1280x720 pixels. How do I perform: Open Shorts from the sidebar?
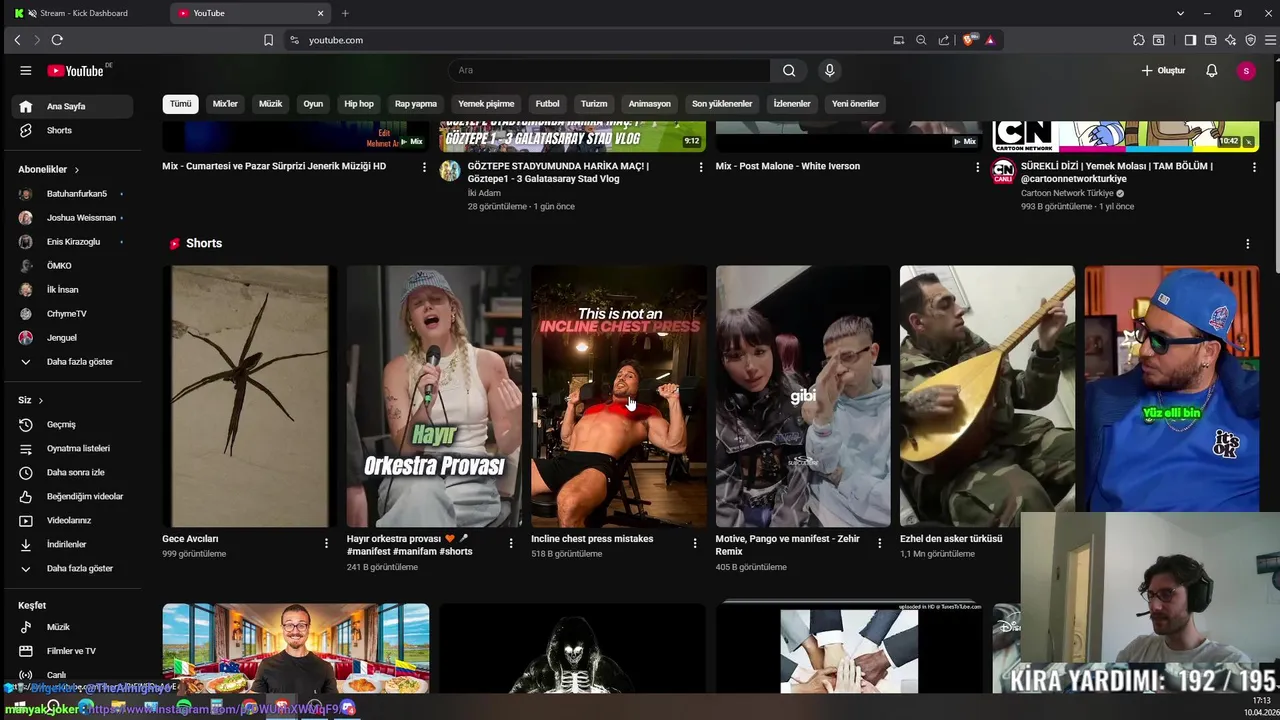[x=74, y=130]
